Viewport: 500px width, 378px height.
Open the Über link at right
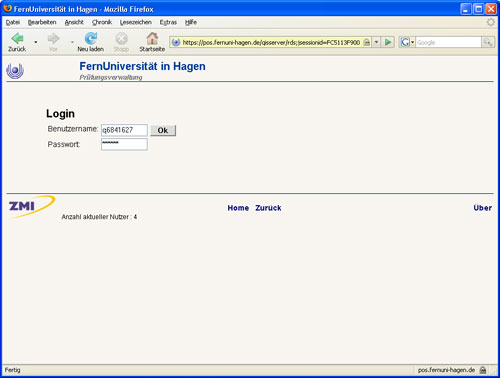tap(483, 208)
